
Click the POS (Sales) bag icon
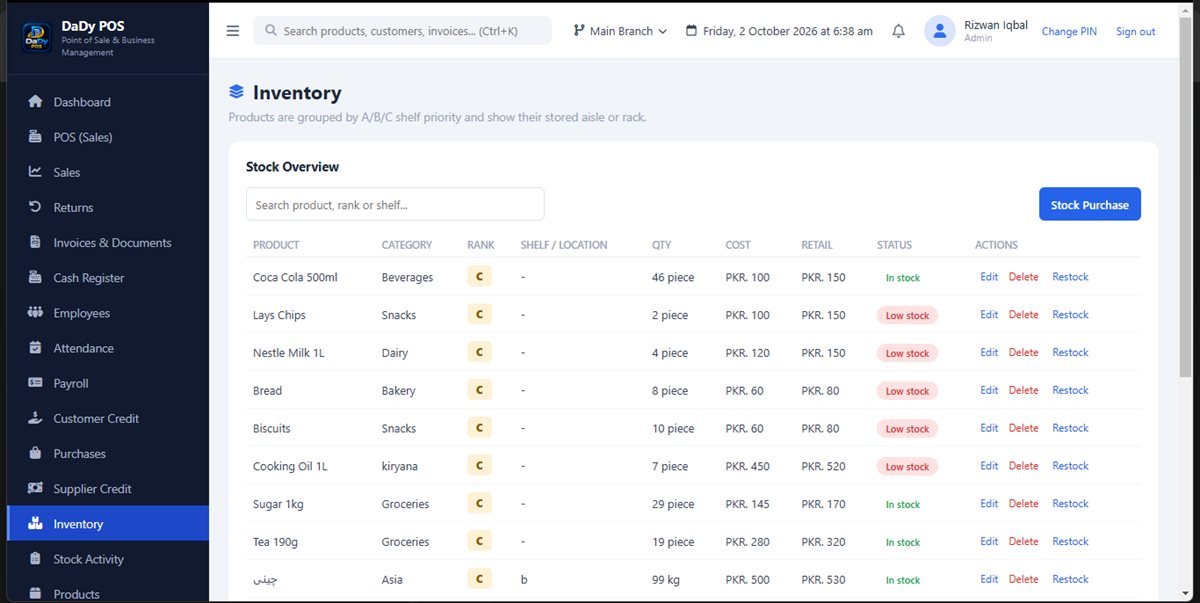point(35,137)
